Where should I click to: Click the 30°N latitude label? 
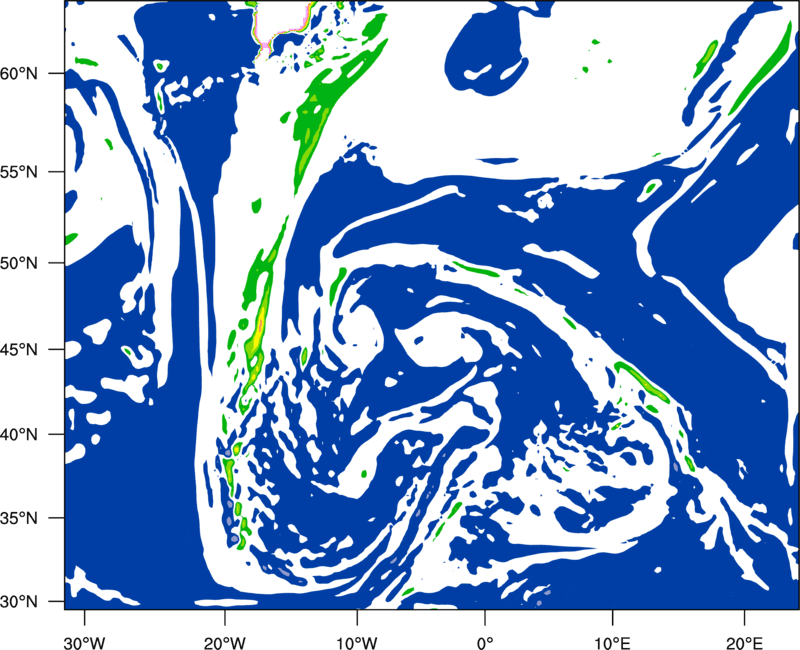tap(19, 602)
